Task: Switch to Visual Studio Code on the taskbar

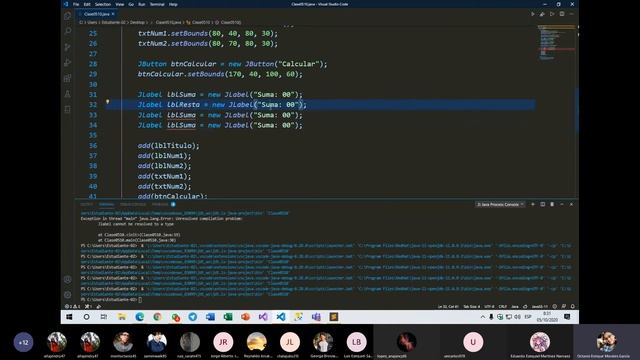Action: [281, 317]
